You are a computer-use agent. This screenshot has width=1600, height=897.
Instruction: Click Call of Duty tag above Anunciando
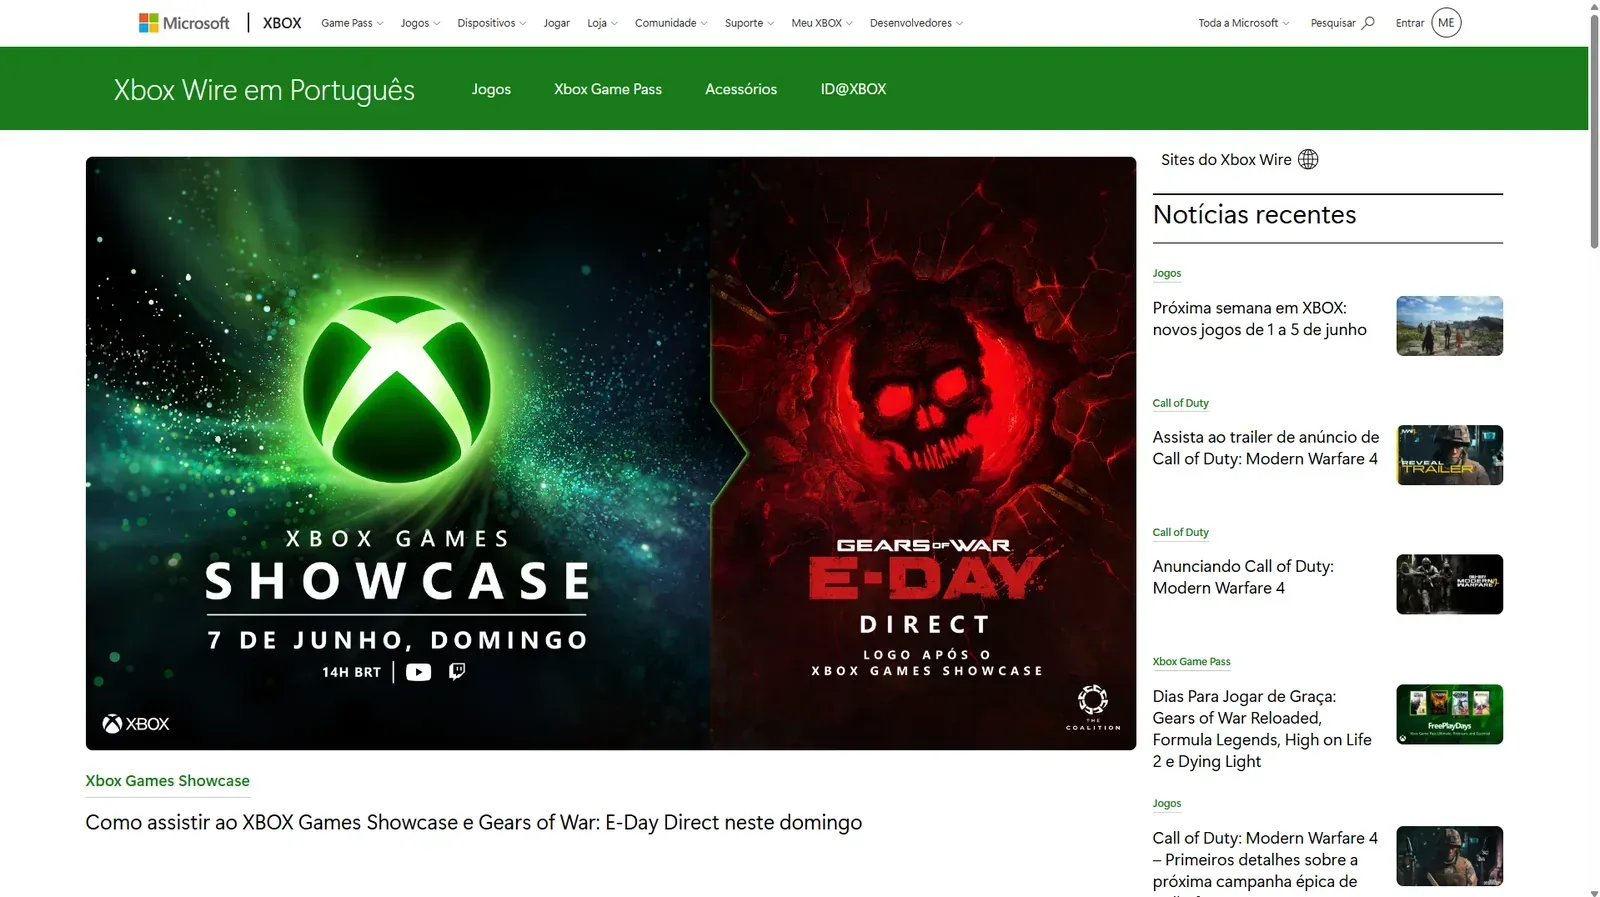point(1180,532)
